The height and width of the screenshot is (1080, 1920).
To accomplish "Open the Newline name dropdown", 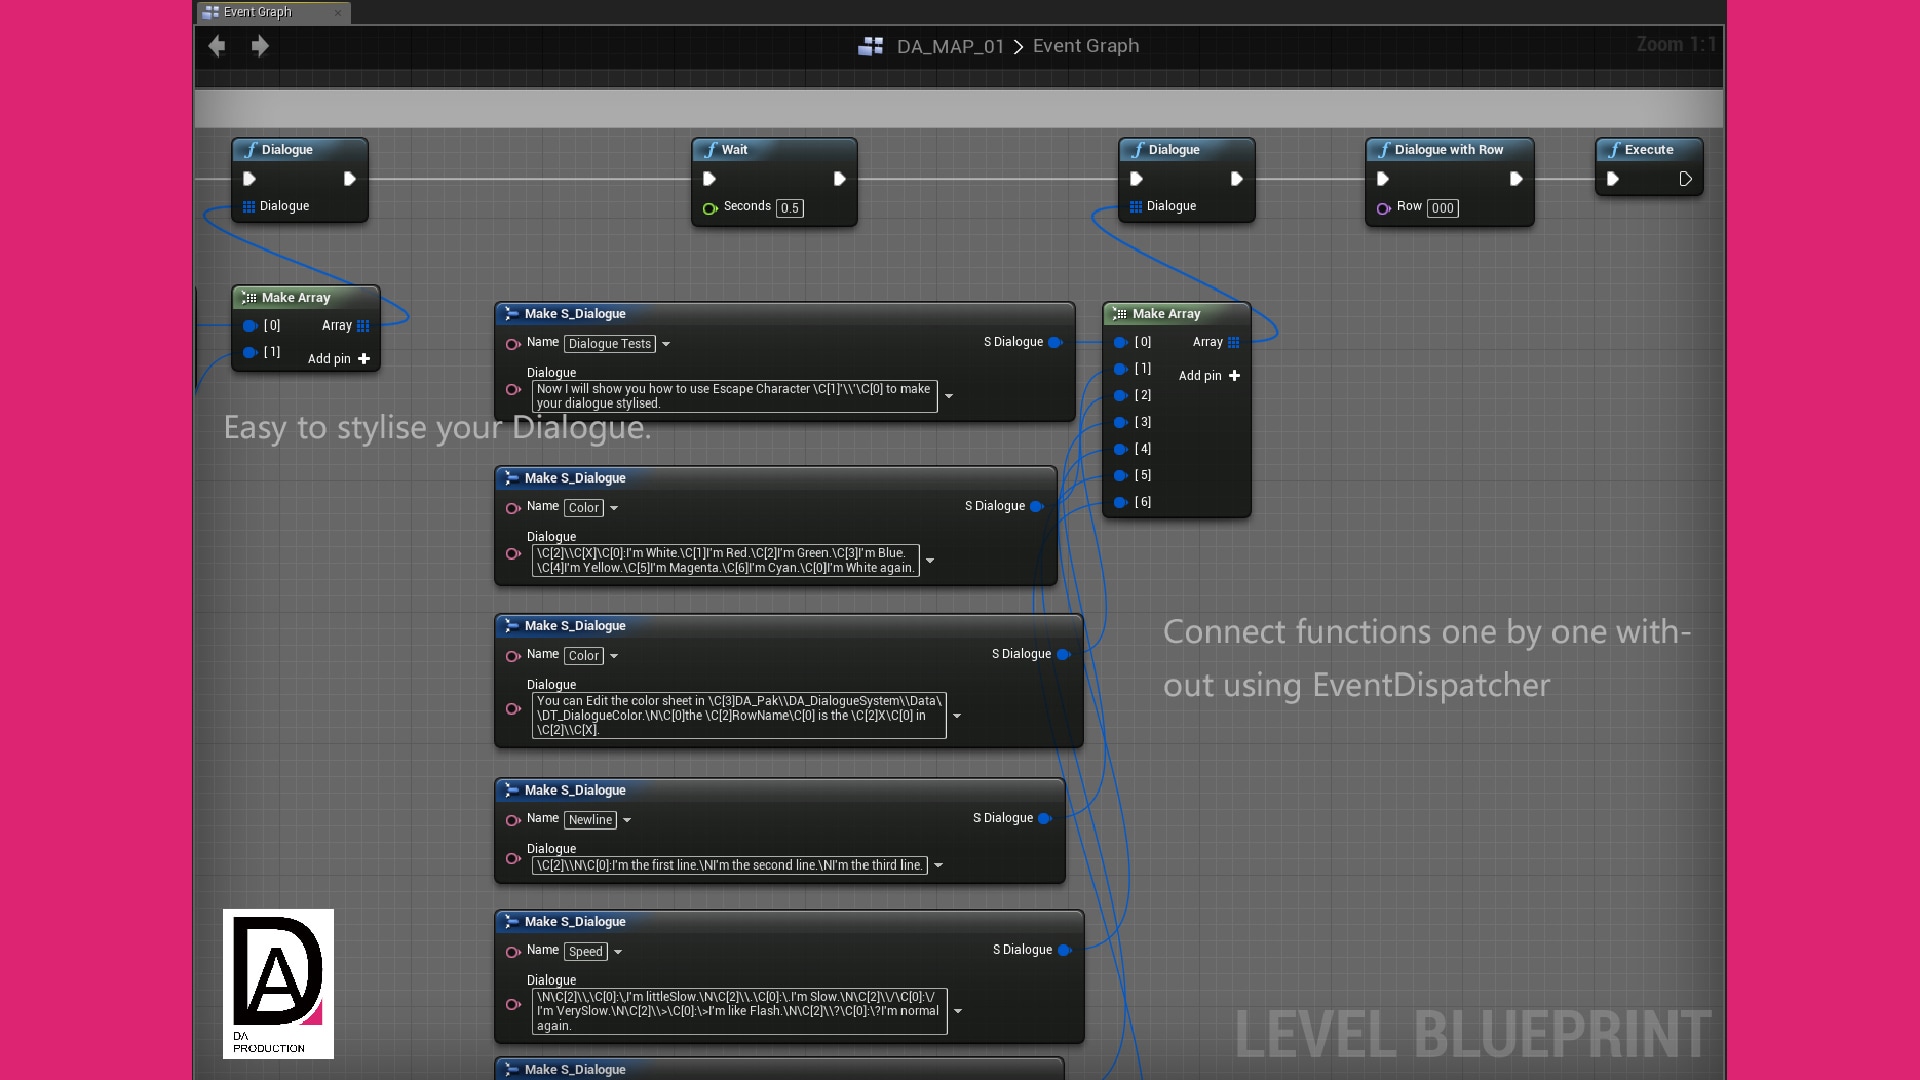I will point(625,820).
